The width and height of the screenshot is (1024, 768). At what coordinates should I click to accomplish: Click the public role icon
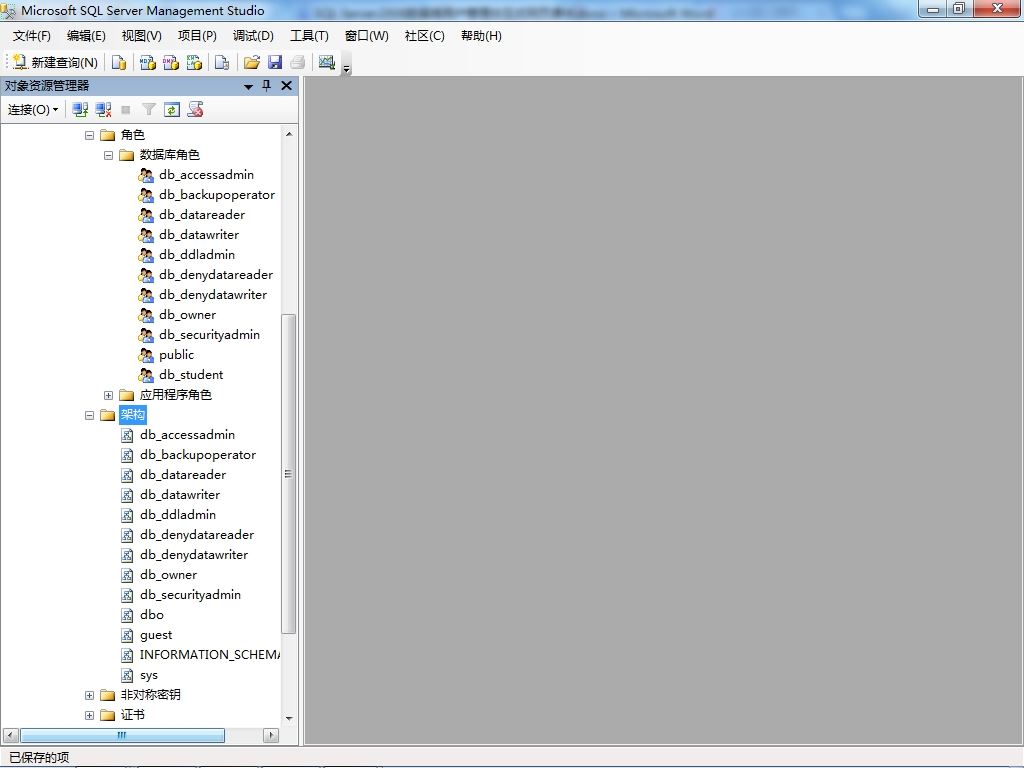146,355
